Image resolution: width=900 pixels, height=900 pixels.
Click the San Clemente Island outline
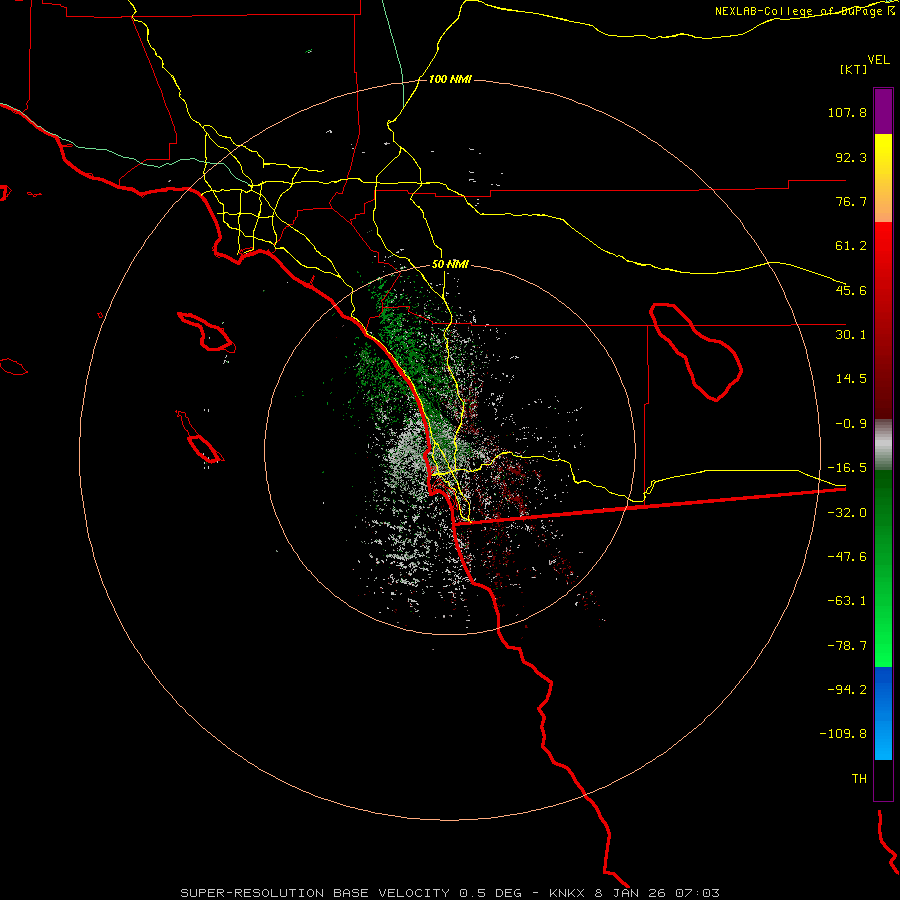point(200,437)
